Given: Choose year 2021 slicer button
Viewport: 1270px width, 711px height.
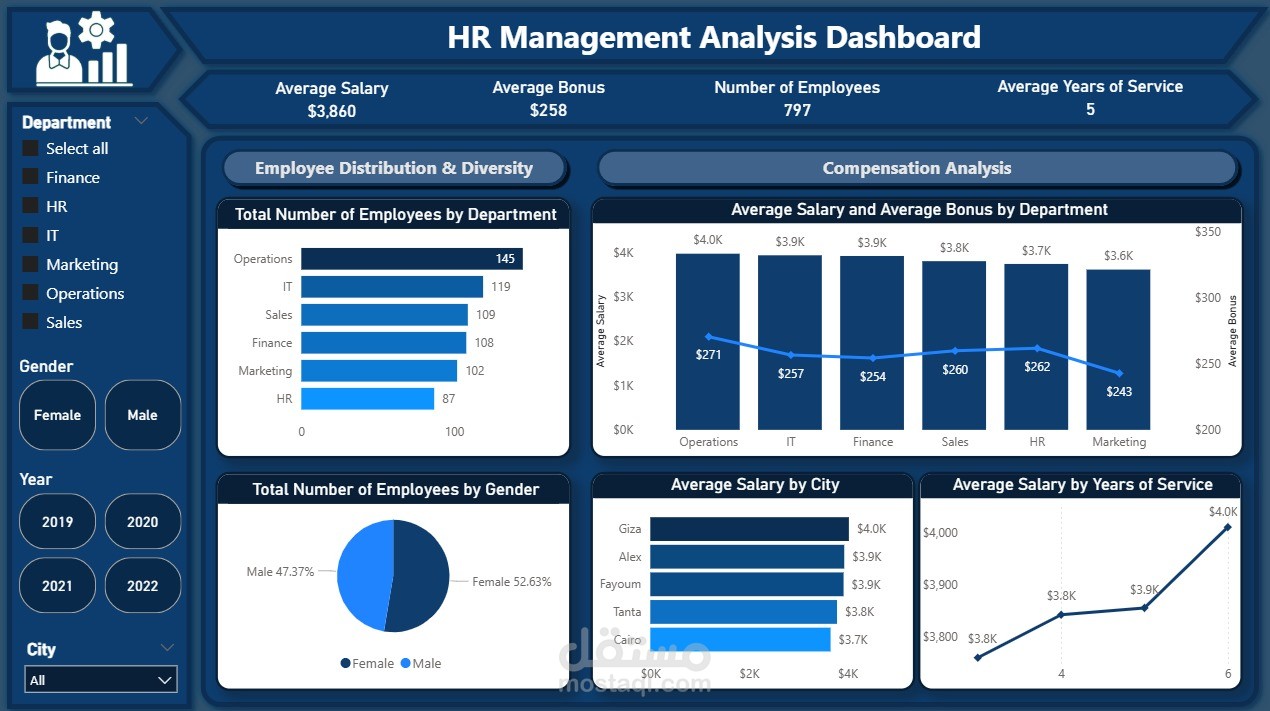Looking at the screenshot, I should (x=57, y=585).
